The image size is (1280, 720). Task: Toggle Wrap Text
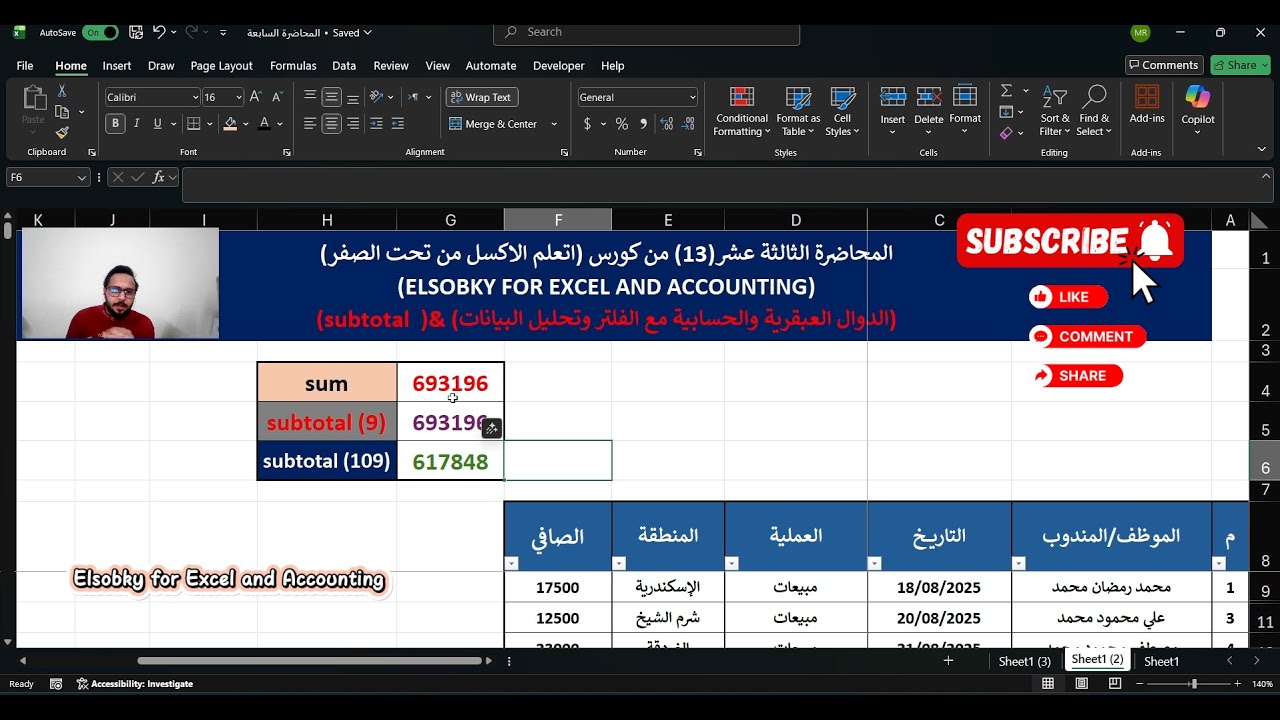pyautogui.click(x=480, y=97)
